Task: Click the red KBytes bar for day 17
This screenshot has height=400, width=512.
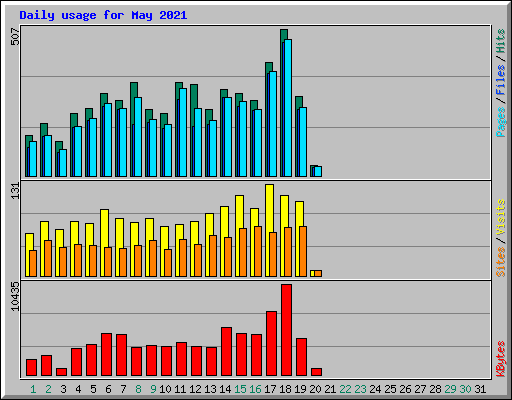Action: point(271,344)
